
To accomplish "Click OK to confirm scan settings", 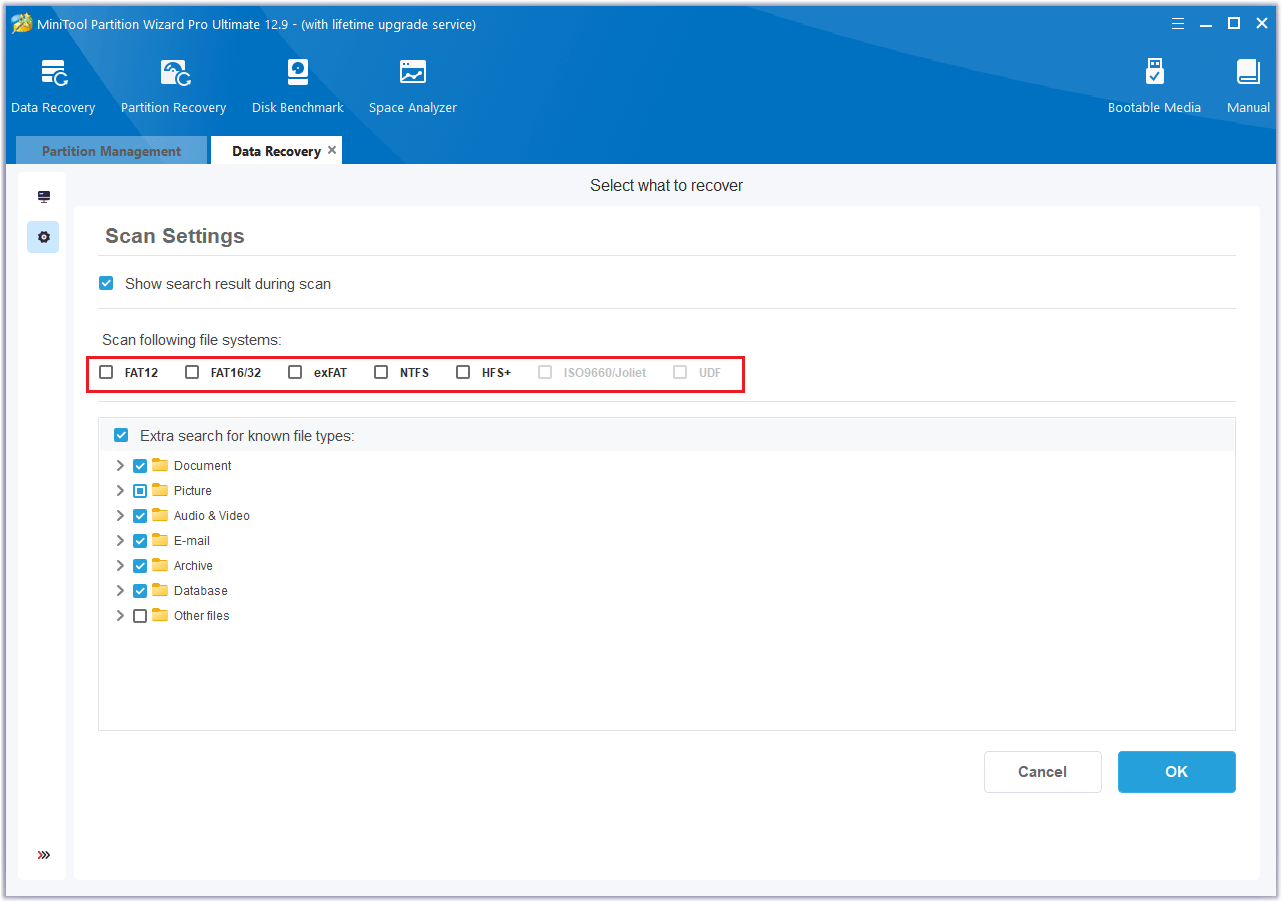I will [x=1176, y=772].
